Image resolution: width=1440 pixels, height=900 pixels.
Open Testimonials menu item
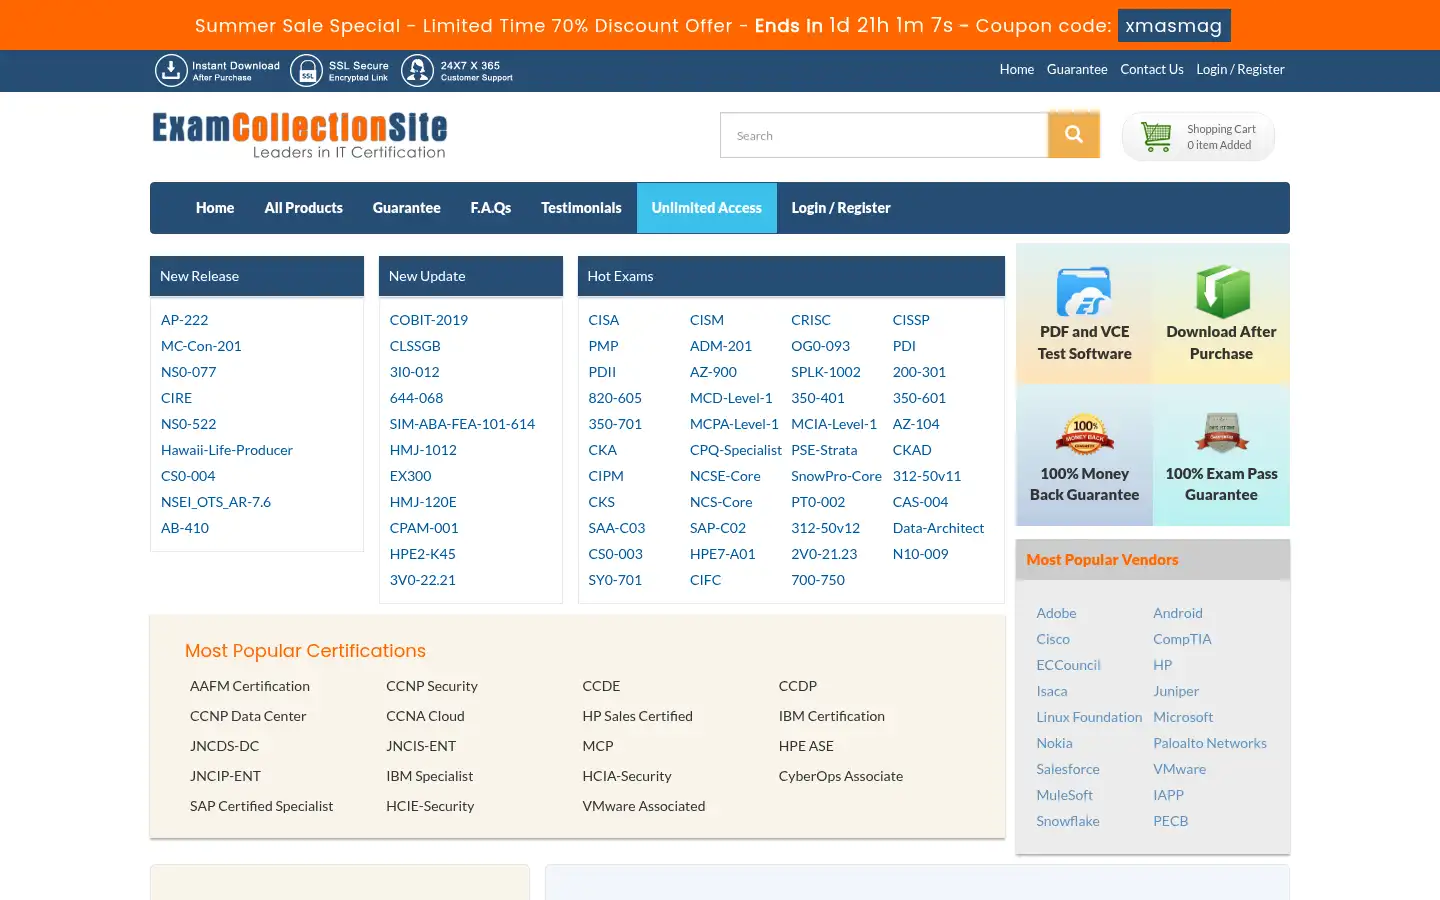pyautogui.click(x=581, y=208)
